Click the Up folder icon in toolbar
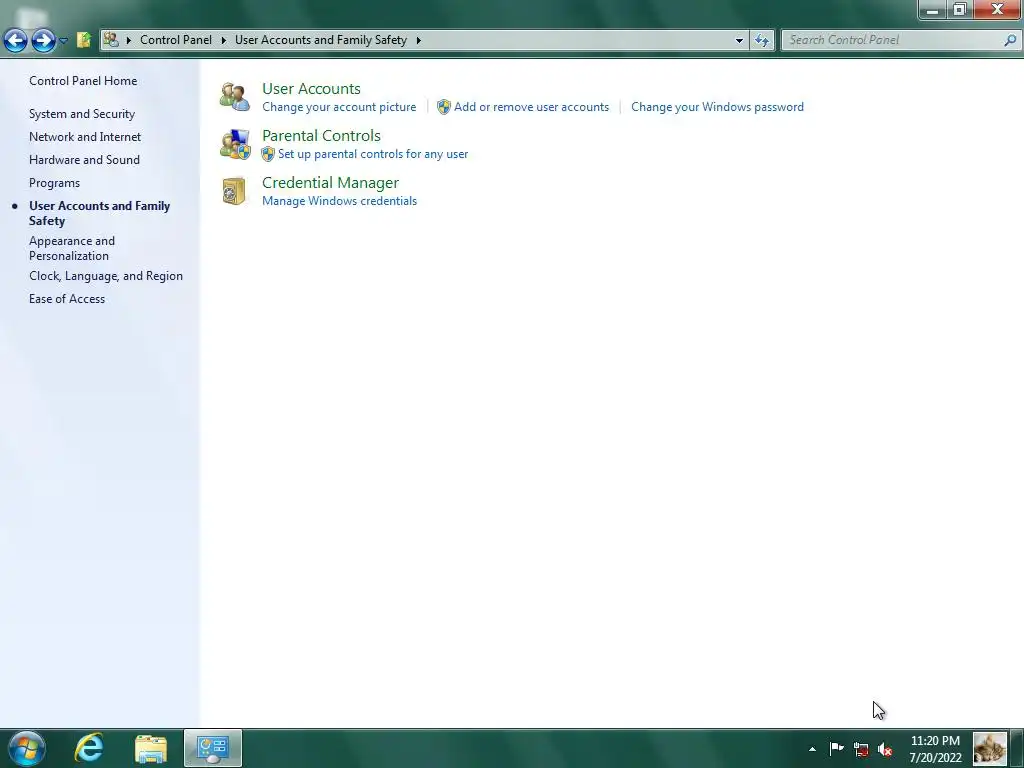 (x=84, y=40)
